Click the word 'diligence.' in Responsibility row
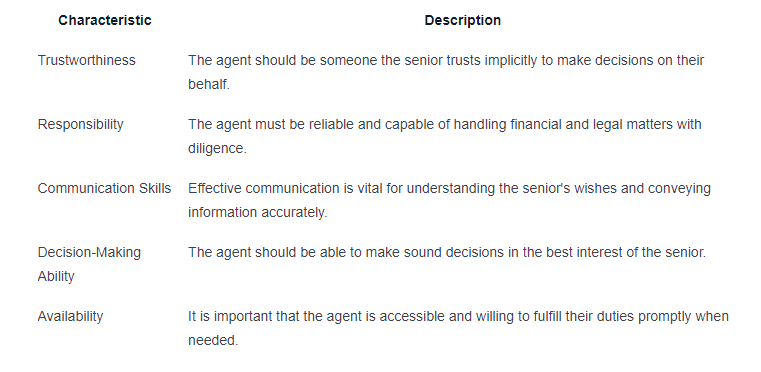The width and height of the screenshot is (761, 372). pos(217,149)
